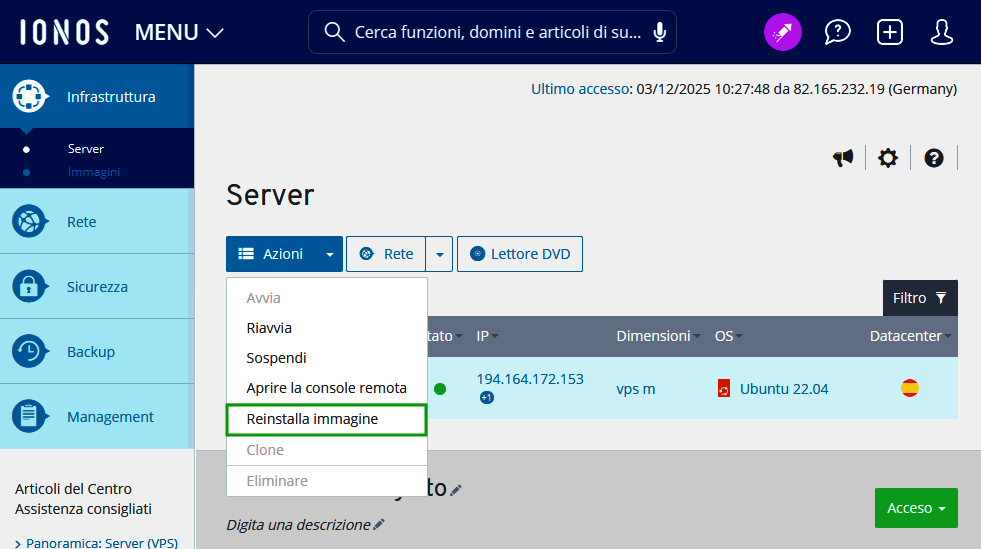This screenshot has width=981, height=549.
Task: Click the Lettore DVD button
Action: 520,254
